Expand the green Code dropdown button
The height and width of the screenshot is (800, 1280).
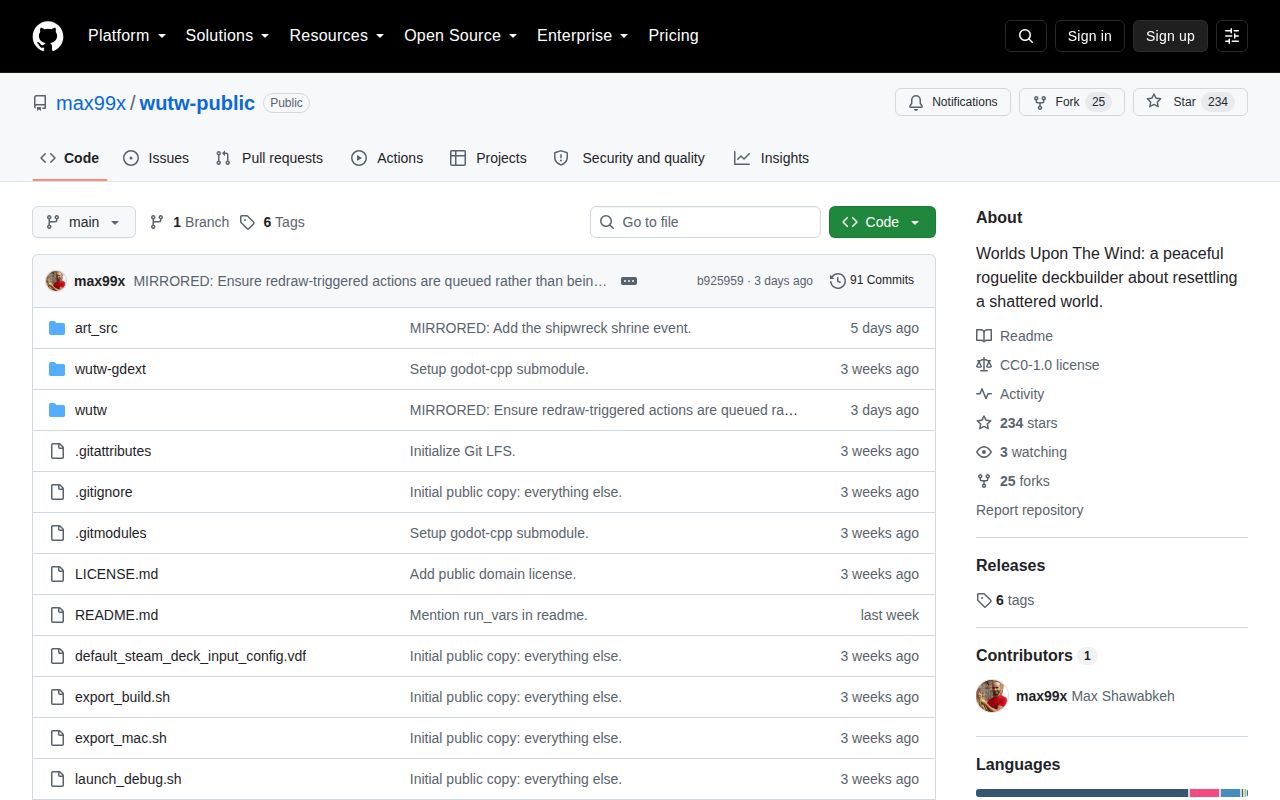coord(882,222)
